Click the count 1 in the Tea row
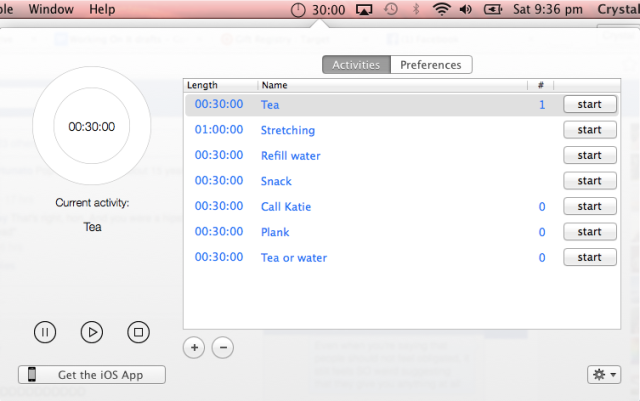Image resolution: width=640 pixels, height=401 pixels. click(542, 105)
